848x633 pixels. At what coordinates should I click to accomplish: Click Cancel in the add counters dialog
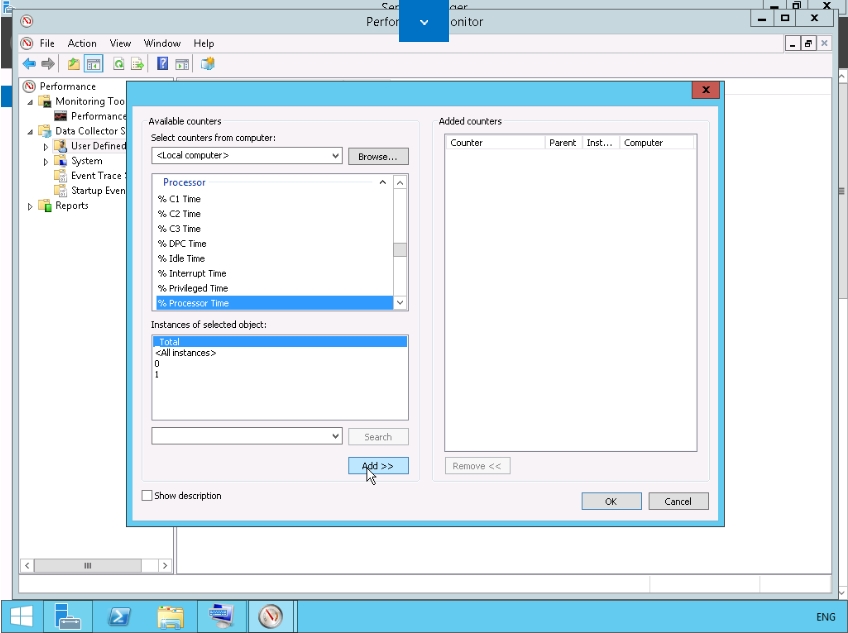[x=678, y=502]
